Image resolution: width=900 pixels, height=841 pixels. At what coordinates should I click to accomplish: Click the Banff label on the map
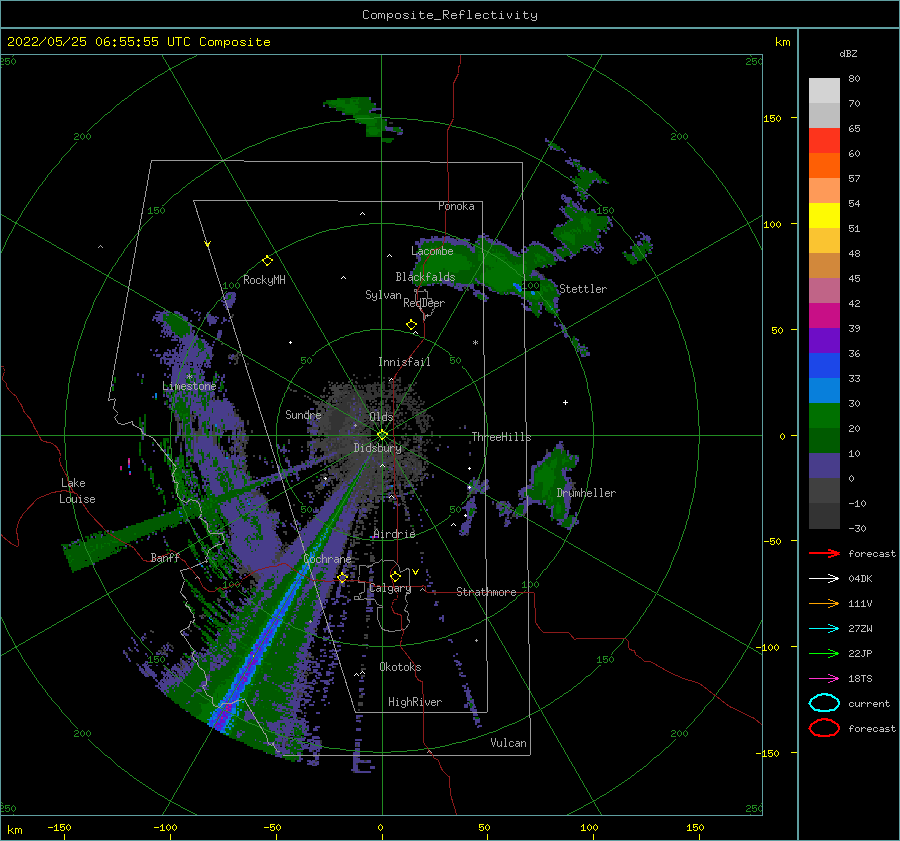tap(165, 557)
